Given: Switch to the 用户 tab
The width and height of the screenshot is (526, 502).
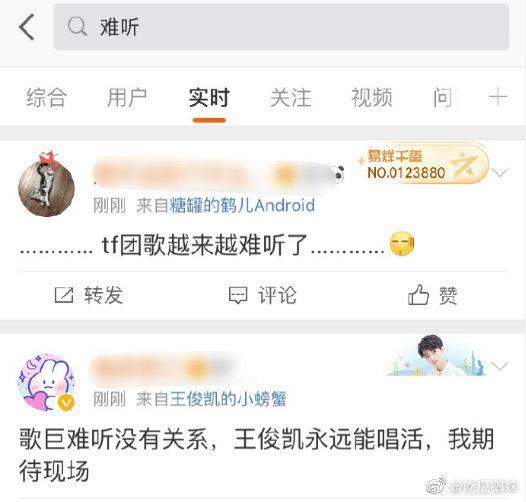Looking at the screenshot, I should (127, 98).
